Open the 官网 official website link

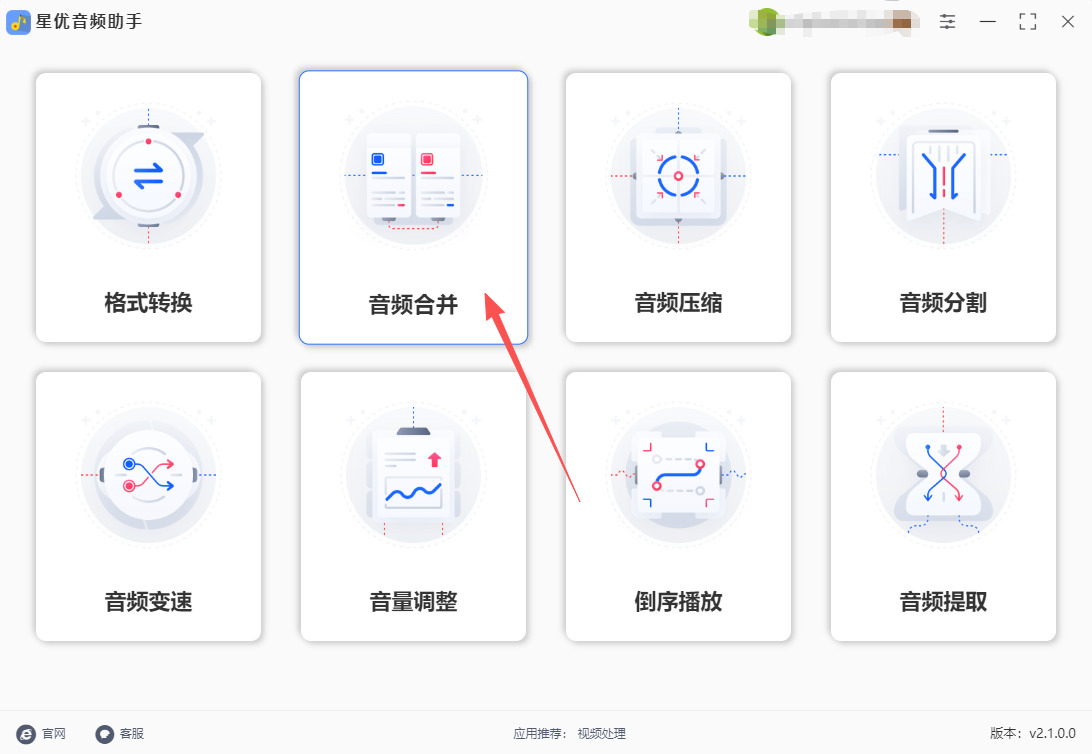41,734
